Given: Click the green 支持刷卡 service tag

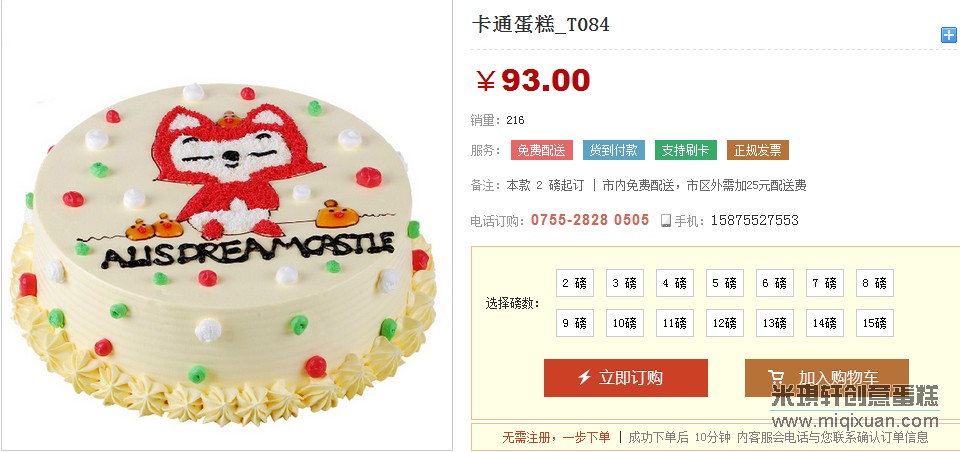Looking at the screenshot, I should [686, 150].
